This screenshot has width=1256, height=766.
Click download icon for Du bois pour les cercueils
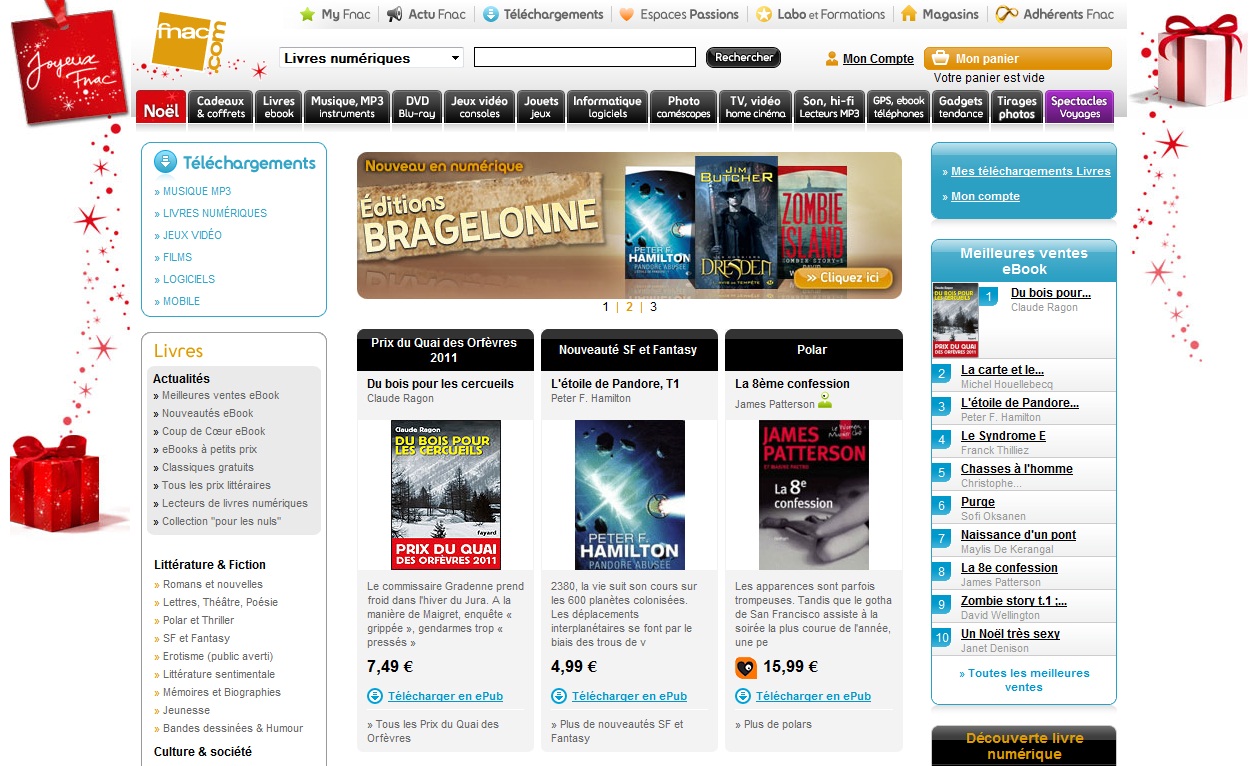tap(375, 696)
